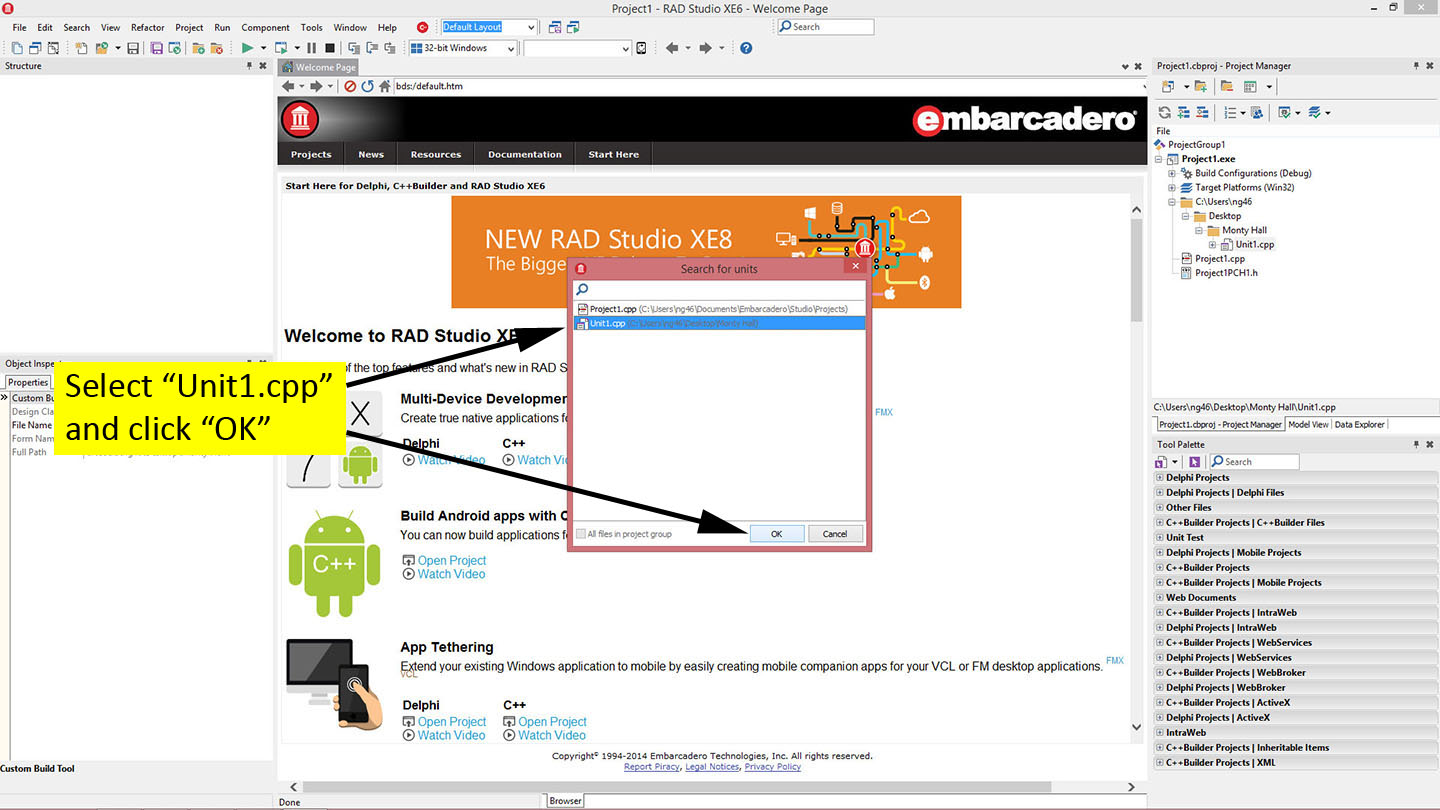Viewport: 1440px width, 810px height.
Task: Click the Run (green play) toolbar icon
Action: (247, 48)
